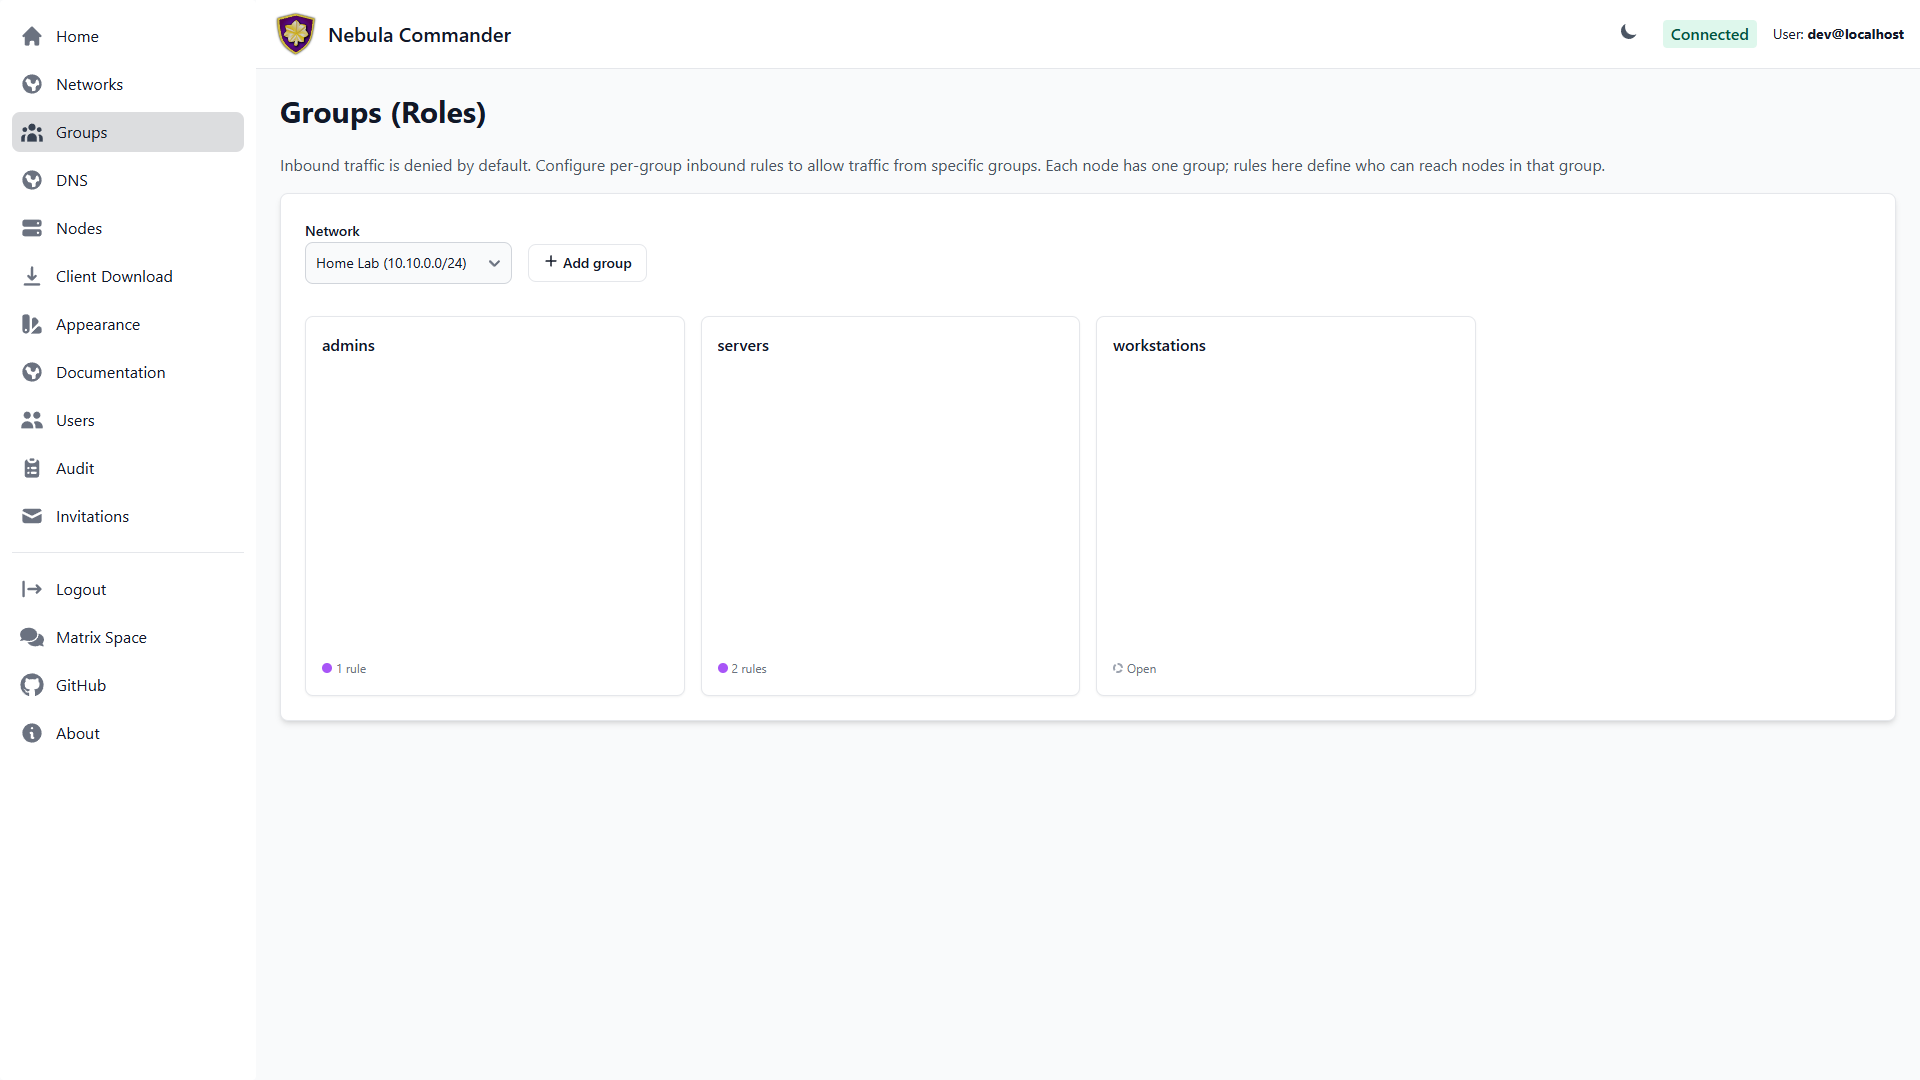
Task: Click the Nebula Commander shield logo
Action: tap(295, 34)
